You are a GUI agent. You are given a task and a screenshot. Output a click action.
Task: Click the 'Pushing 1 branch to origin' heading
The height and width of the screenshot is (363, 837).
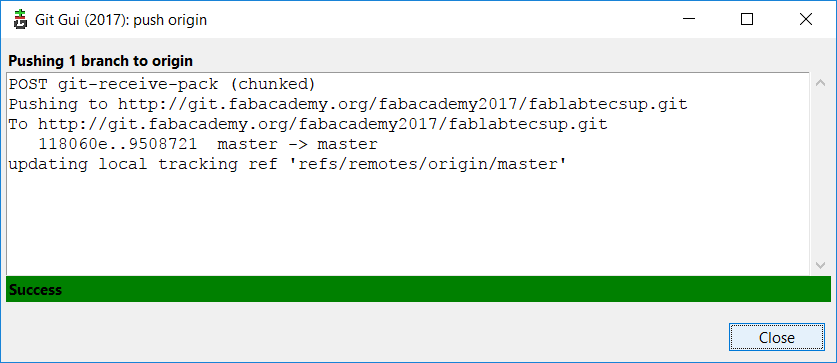(100, 61)
